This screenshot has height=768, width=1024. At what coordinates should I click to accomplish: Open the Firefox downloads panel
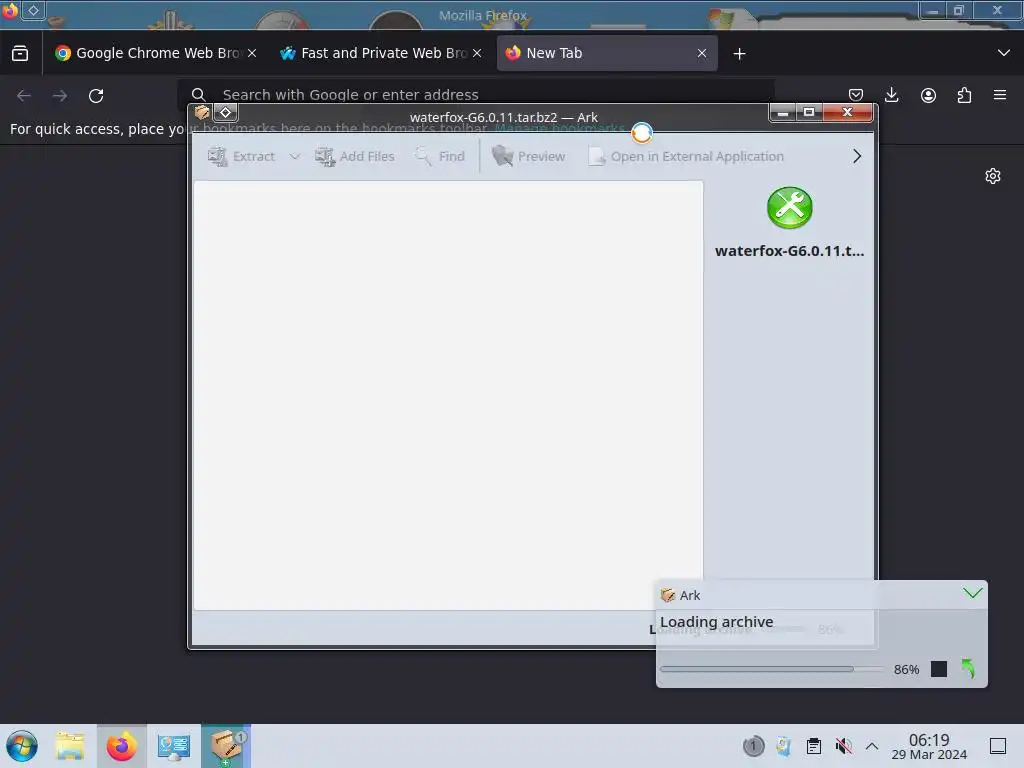[x=891, y=95]
